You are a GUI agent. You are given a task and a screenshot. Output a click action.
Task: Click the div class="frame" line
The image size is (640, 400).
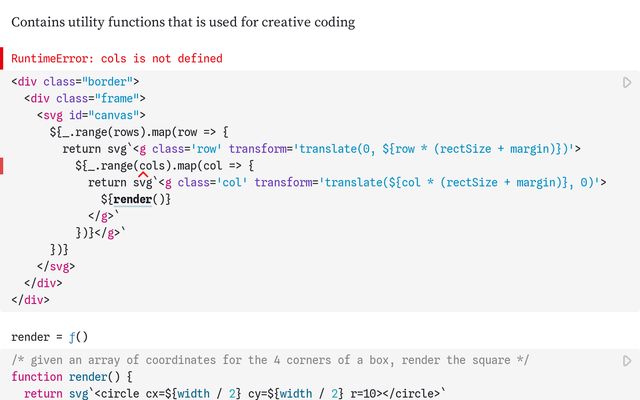pos(86,98)
